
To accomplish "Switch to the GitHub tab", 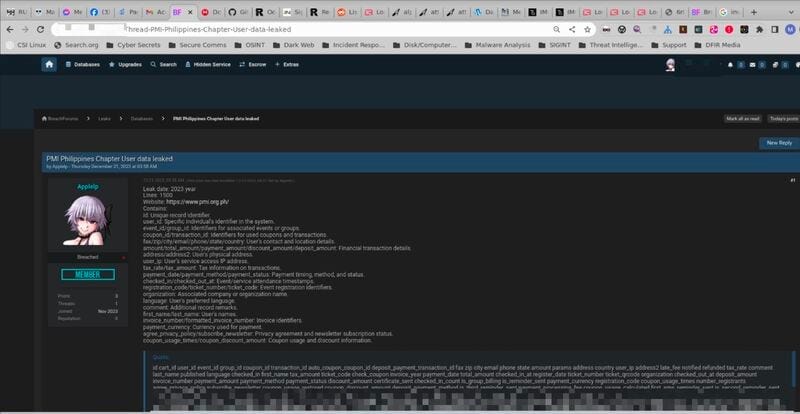I will tap(237, 12).
